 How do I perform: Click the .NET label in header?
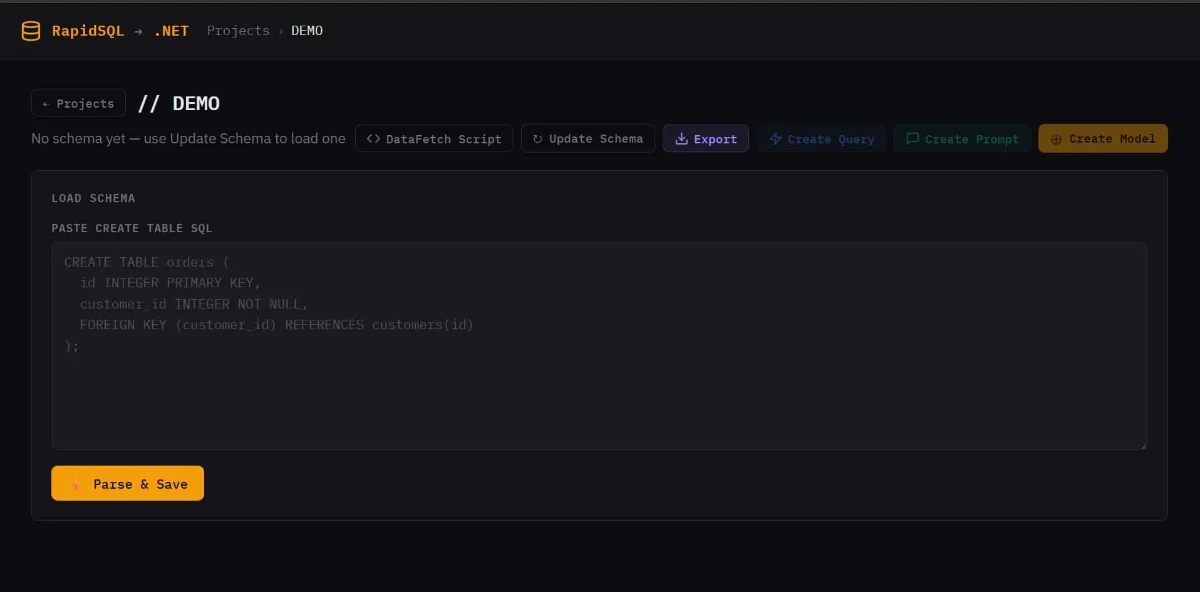pyautogui.click(x=171, y=31)
